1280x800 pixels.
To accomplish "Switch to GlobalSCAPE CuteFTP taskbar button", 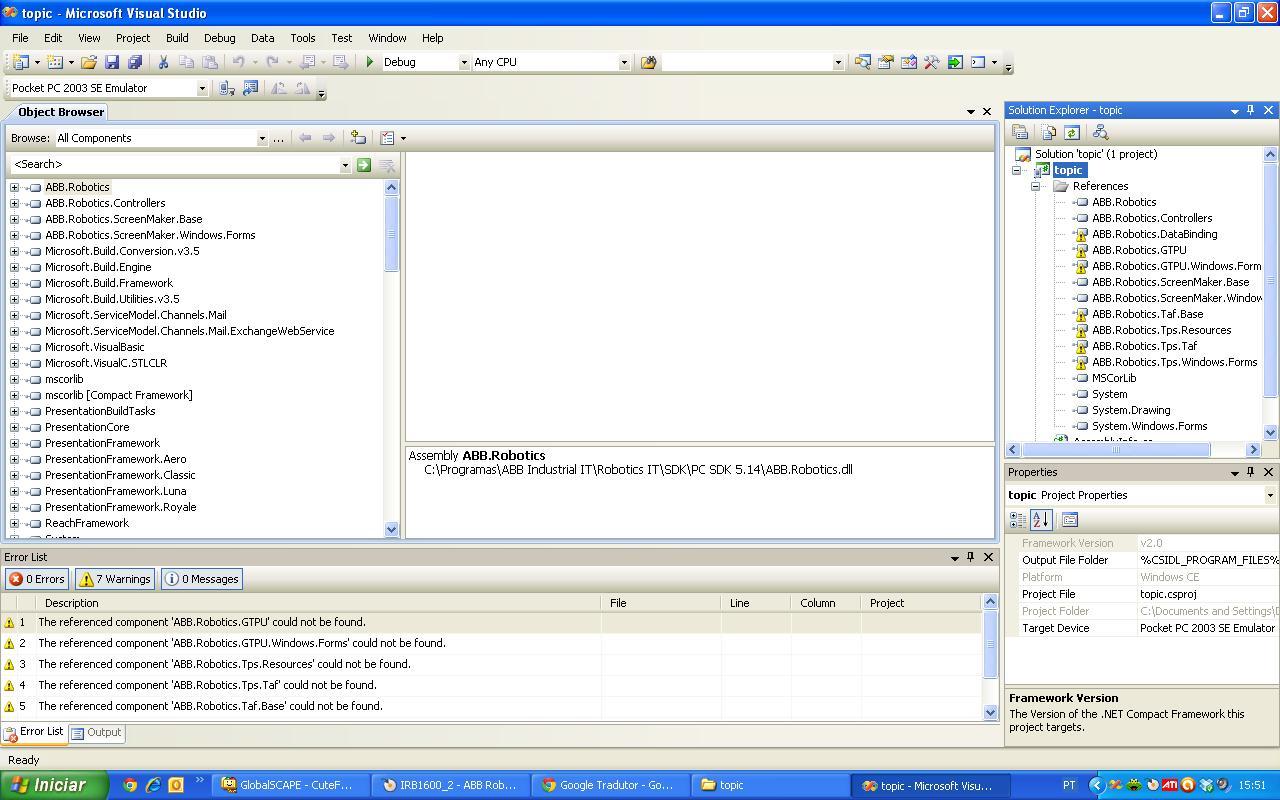I will pyautogui.click(x=292, y=785).
